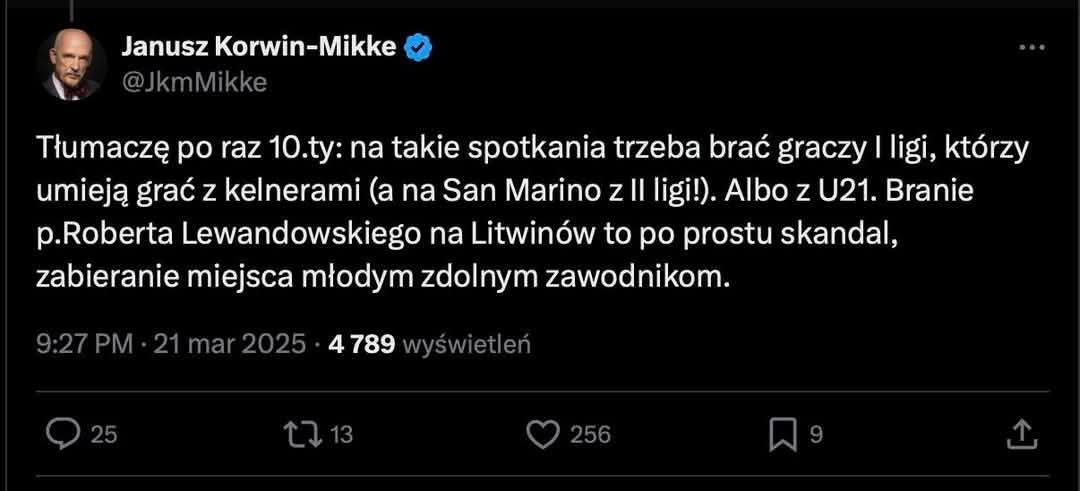Click the like count 256
The width and height of the screenshot is (1080, 491).
pyautogui.click(x=590, y=435)
